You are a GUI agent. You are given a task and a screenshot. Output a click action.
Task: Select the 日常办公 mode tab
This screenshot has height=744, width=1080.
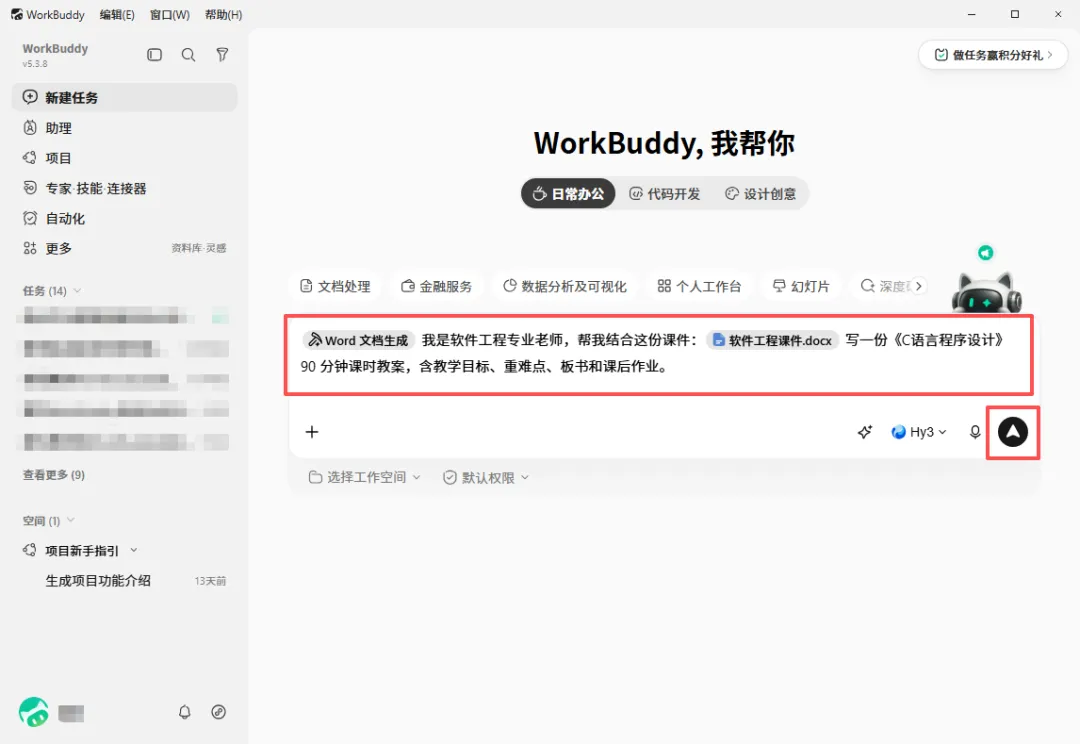point(568,194)
